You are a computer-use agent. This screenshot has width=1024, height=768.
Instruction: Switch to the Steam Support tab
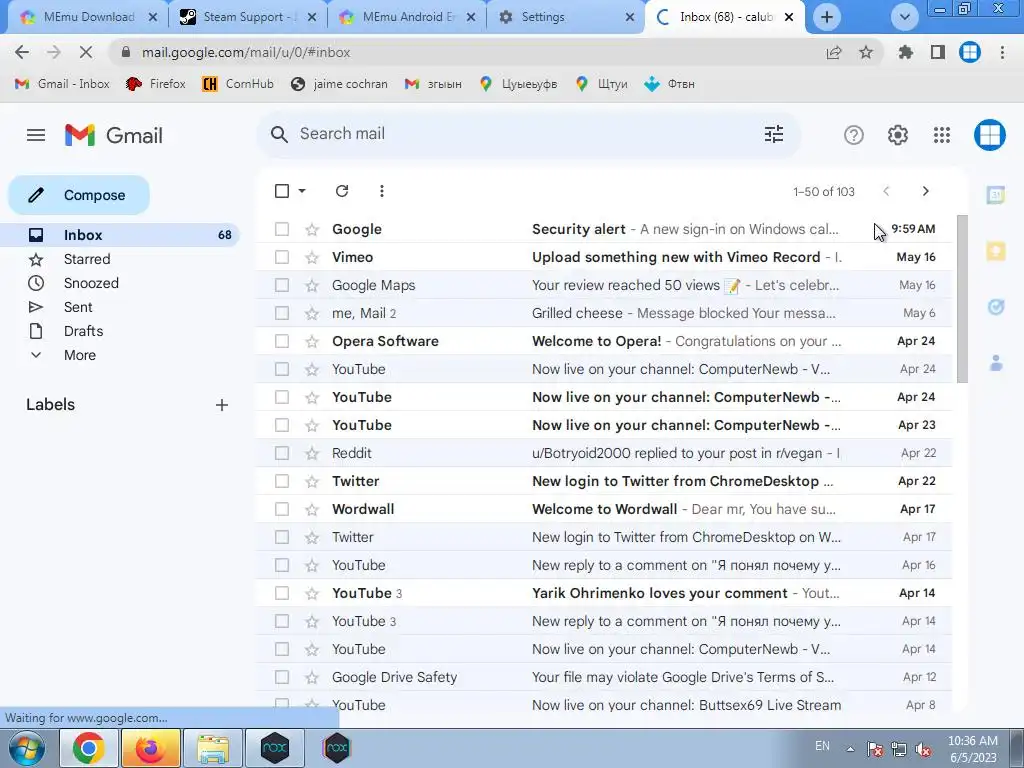coord(247,17)
